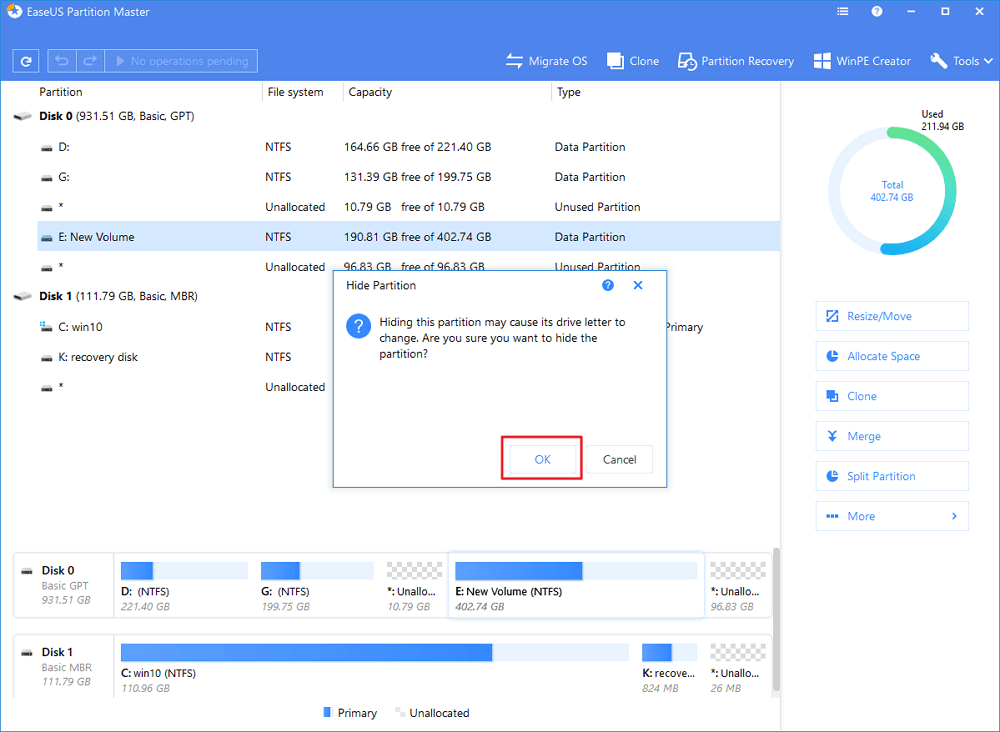This screenshot has height=732, width=1000.
Task: Select the Merge operation
Action: point(892,436)
